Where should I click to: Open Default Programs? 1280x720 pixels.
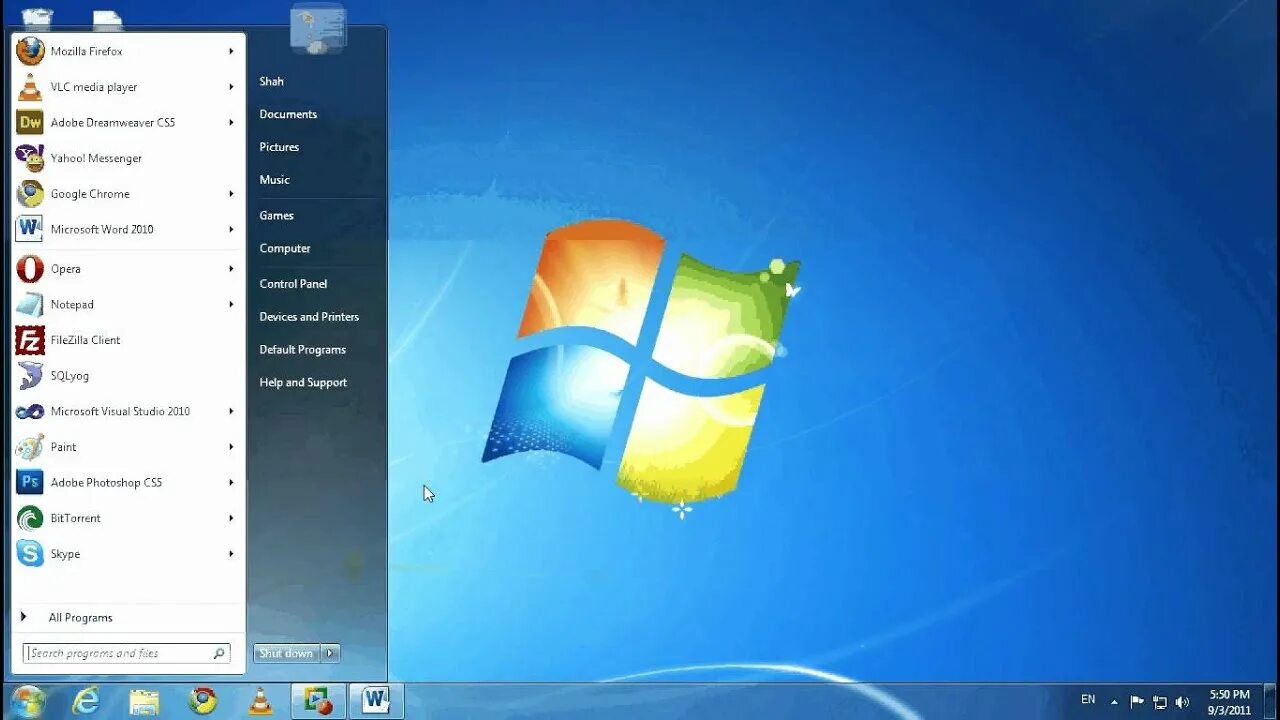point(302,350)
